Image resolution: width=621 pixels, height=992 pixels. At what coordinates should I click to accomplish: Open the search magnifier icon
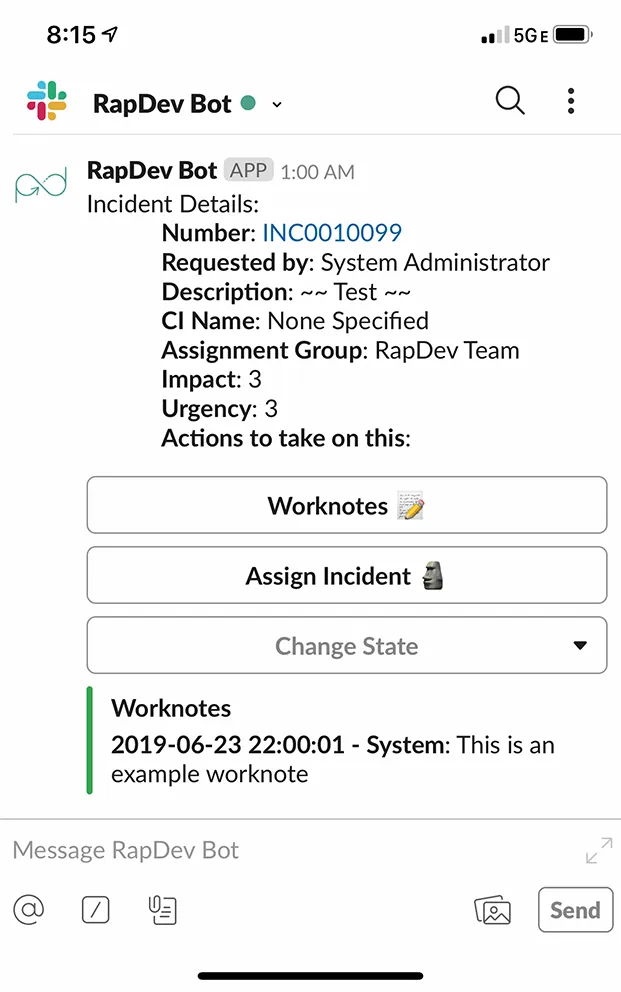510,101
